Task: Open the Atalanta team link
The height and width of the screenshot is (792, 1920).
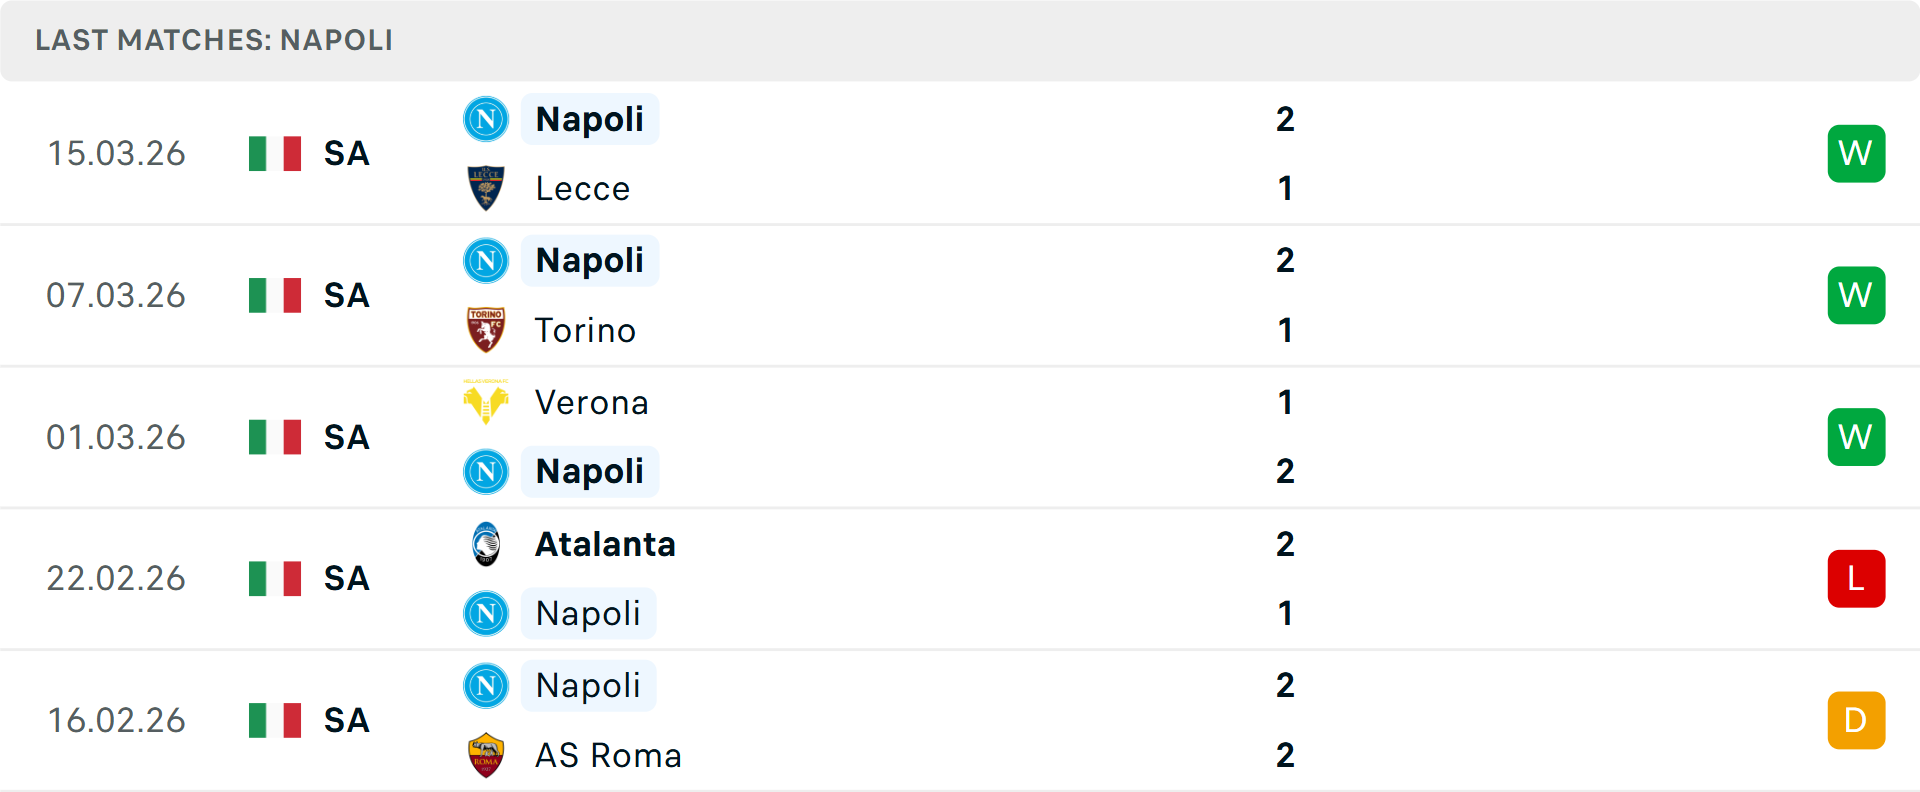Action: [605, 544]
